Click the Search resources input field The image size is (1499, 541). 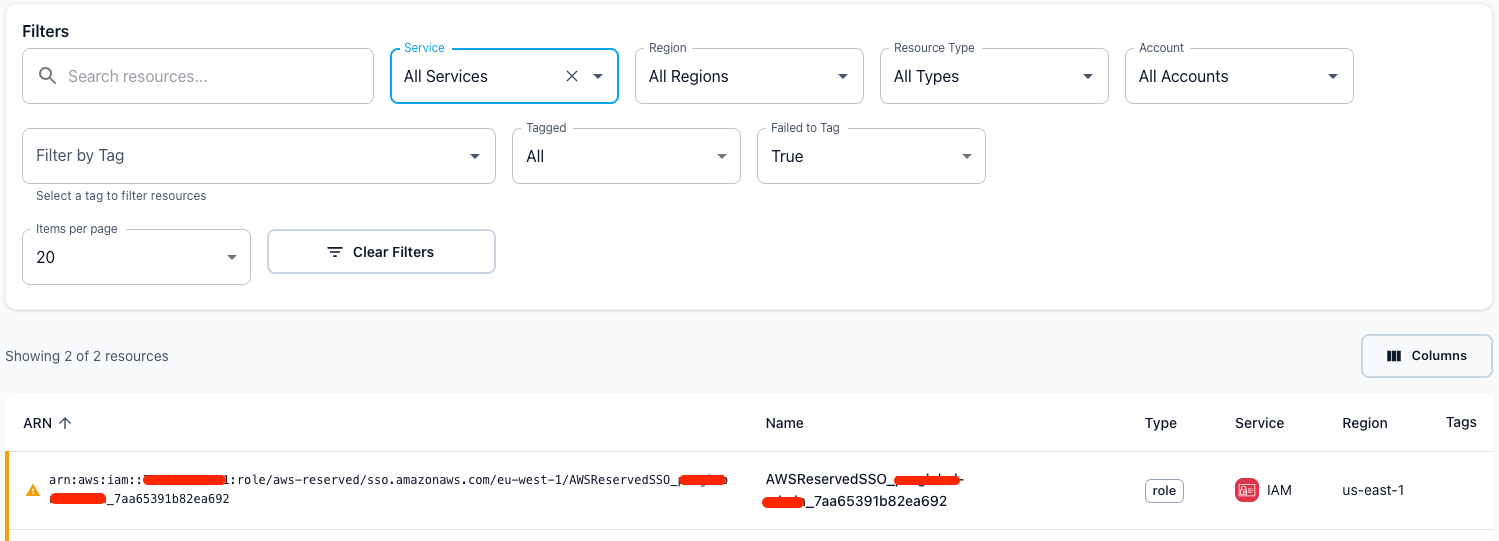click(198, 76)
